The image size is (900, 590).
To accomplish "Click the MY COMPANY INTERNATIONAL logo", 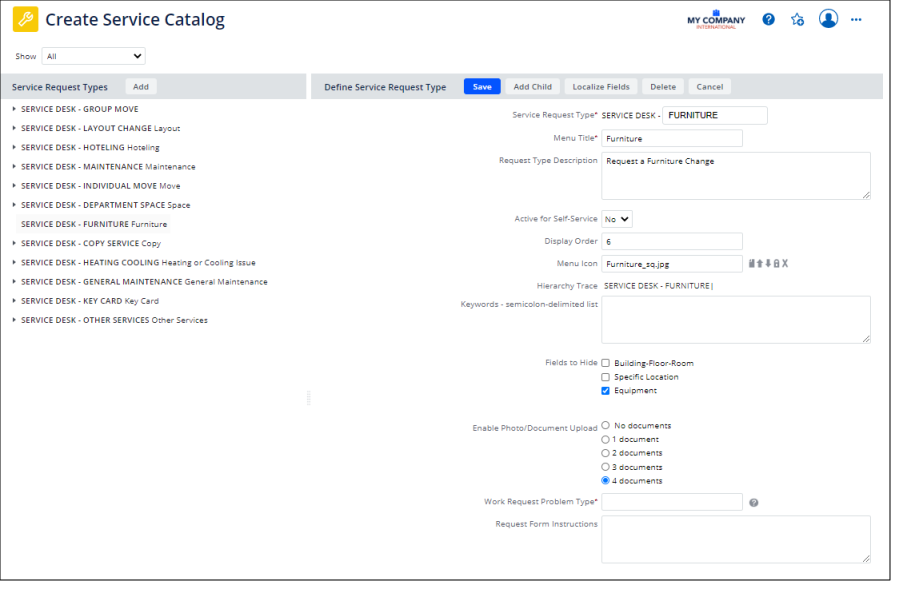I will point(716,18).
